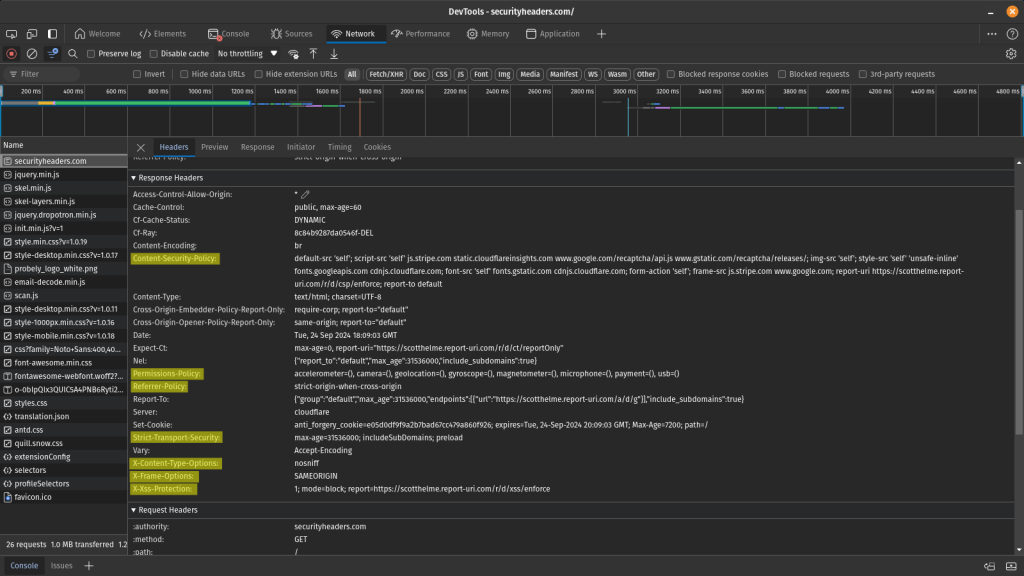This screenshot has height=576, width=1024.
Task: Collapse the Response Headers section
Action: [134, 177]
